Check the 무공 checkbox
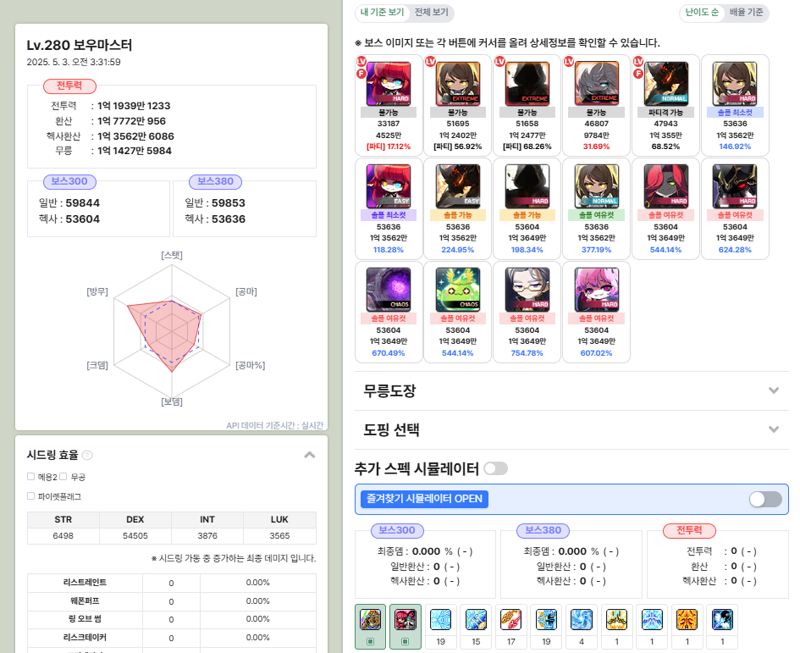The height and width of the screenshot is (653, 800). pyautogui.click(x=63, y=476)
